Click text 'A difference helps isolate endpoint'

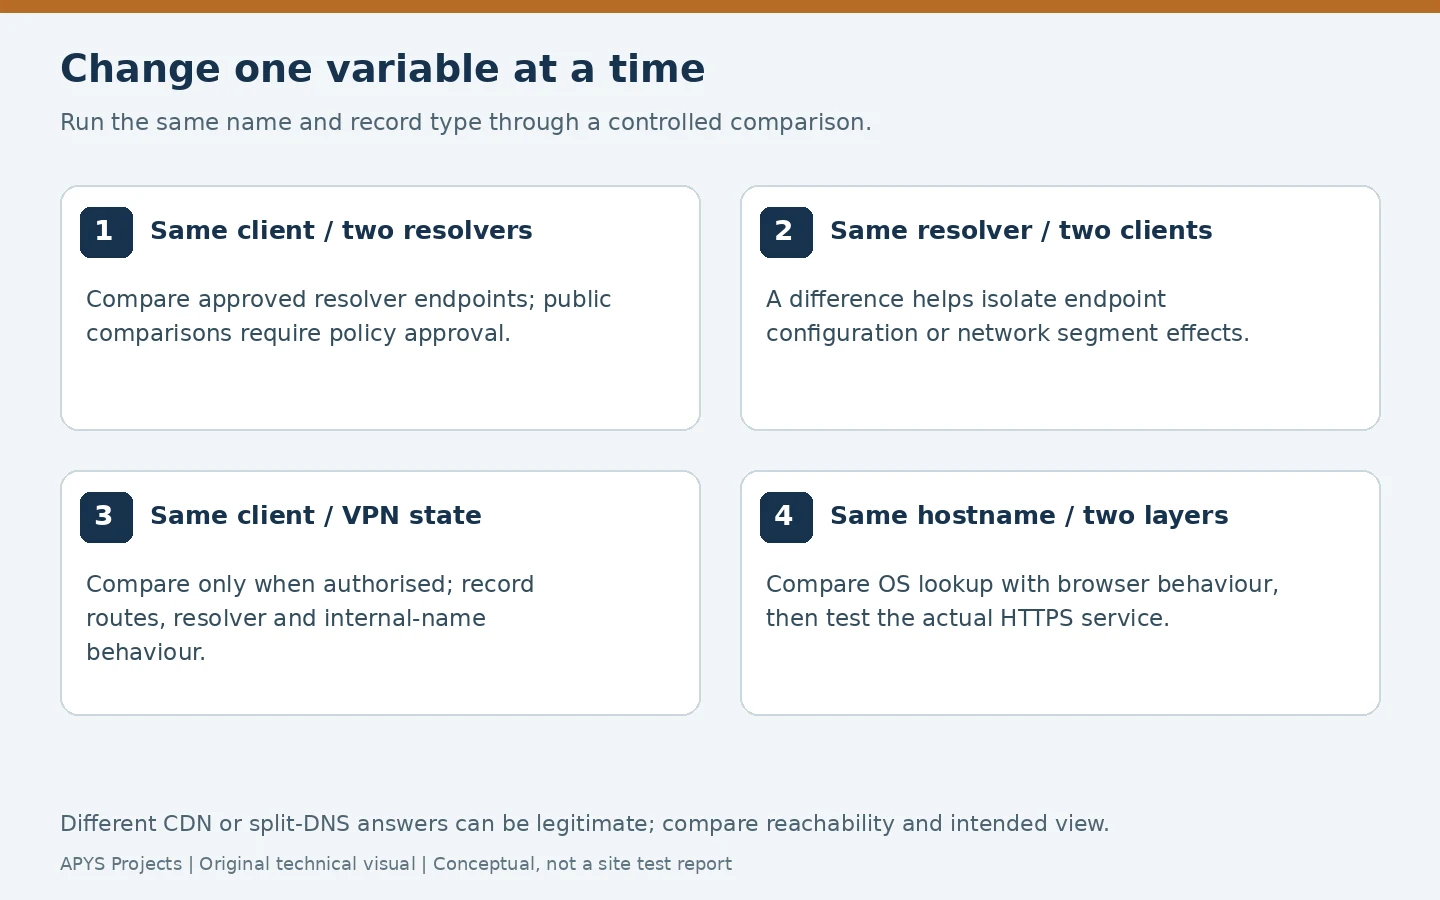coord(966,299)
